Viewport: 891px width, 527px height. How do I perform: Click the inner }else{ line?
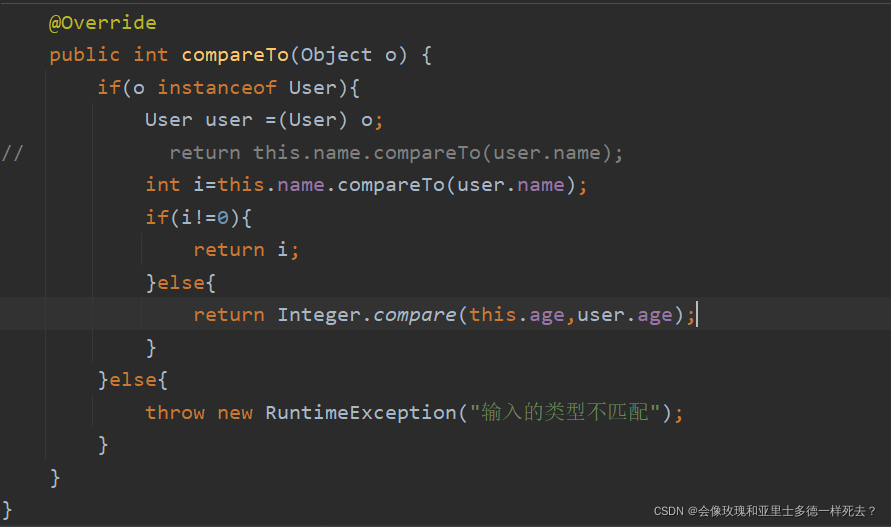pyautogui.click(x=181, y=283)
